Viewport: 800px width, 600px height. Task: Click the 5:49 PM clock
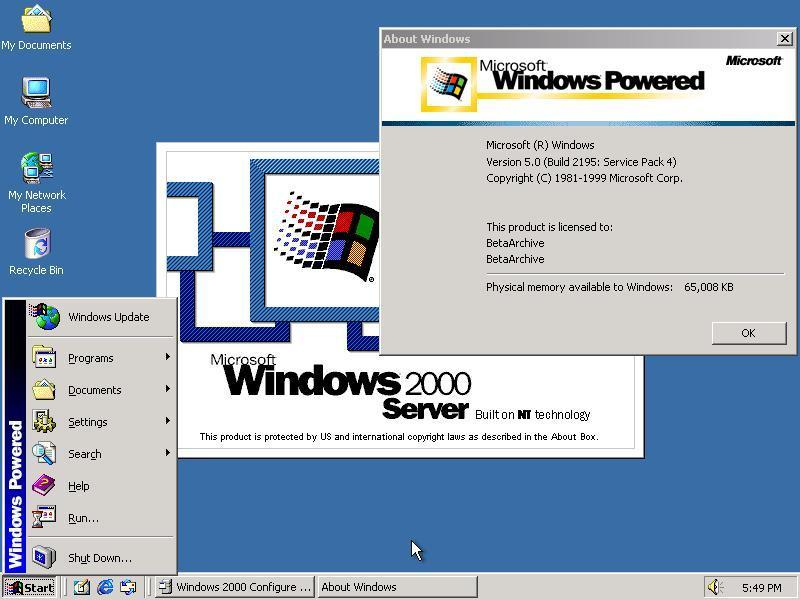762,588
